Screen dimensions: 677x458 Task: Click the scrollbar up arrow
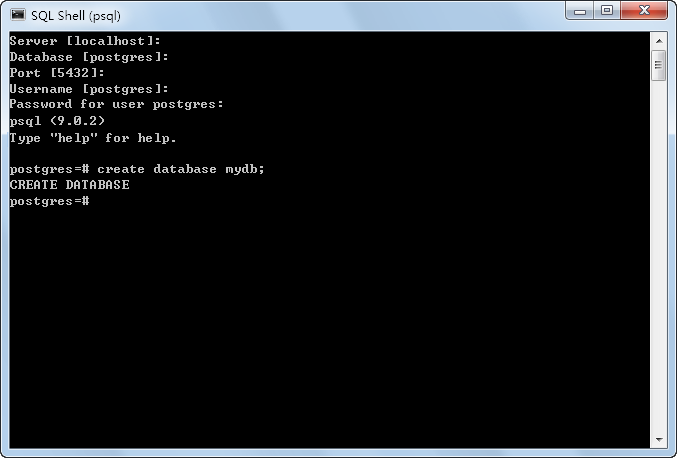[658, 40]
